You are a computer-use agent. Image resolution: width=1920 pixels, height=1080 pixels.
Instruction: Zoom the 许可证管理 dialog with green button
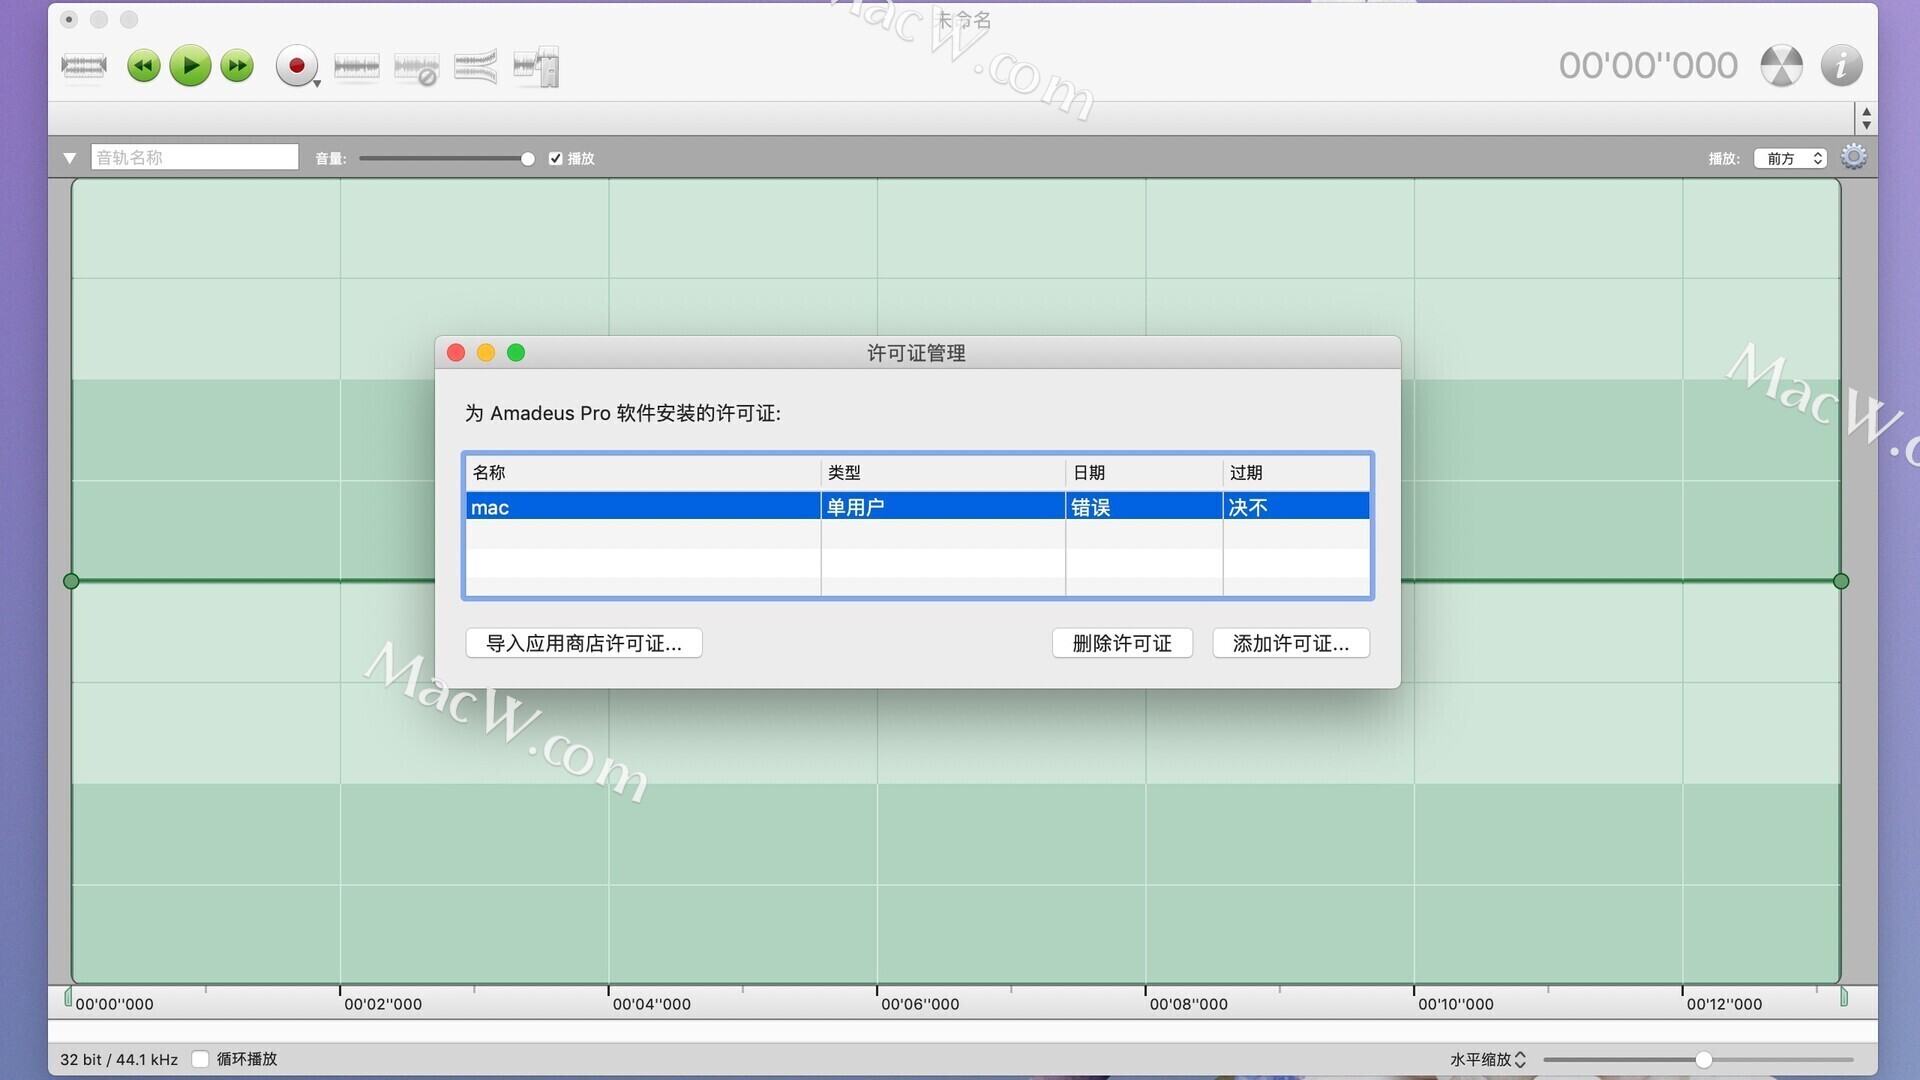click(516, 352)
